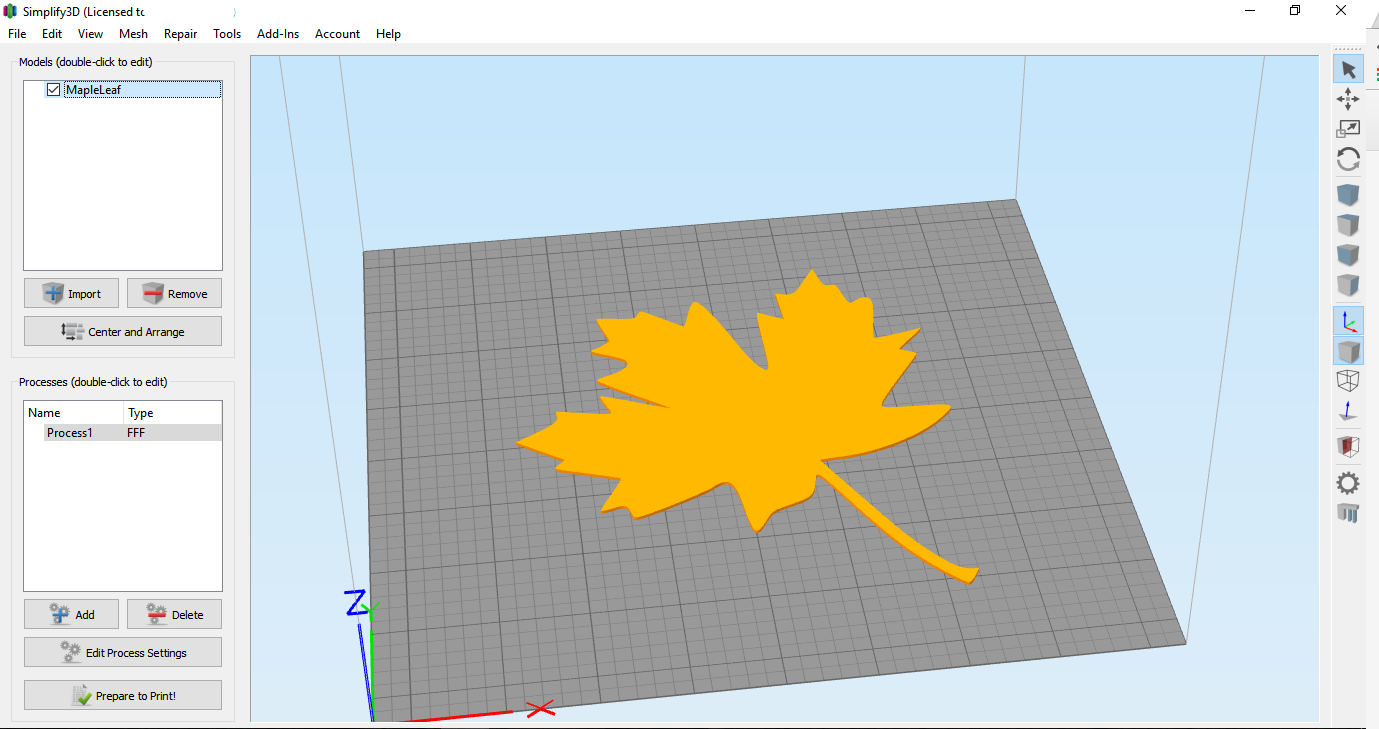
Task: Open the Help menu
Action: 388,34
